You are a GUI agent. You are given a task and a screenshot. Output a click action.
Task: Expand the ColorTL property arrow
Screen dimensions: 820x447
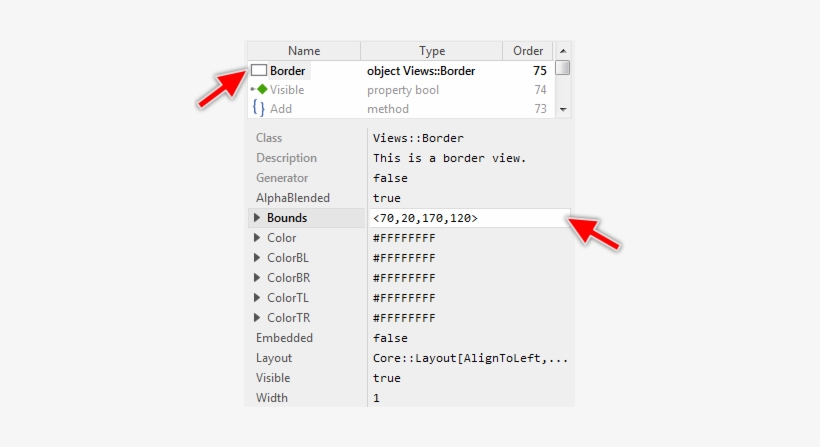258,298
